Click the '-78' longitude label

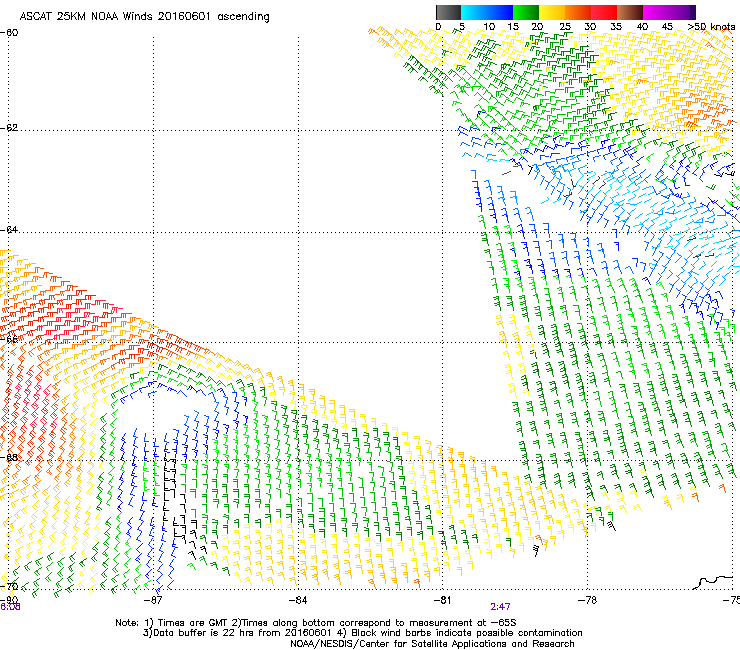(x=588, y=600)
